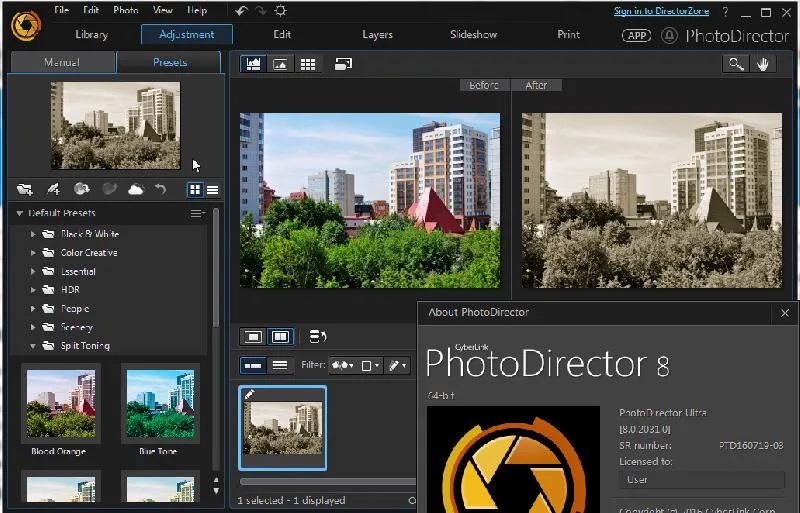Screen dimensions: 800x513
Task: Switch to the Layers module tab
Action: (x=377, y=35)
